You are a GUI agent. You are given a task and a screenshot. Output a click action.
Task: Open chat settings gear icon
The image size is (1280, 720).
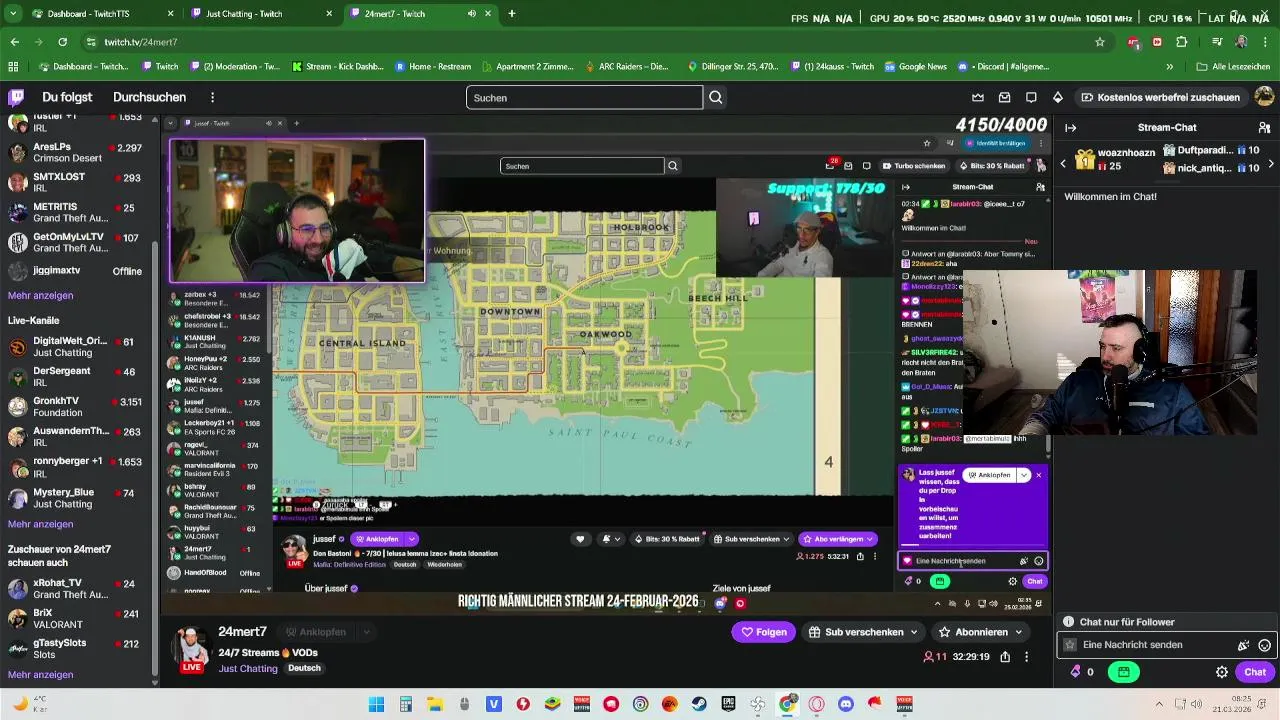(x=1221, y=672)
